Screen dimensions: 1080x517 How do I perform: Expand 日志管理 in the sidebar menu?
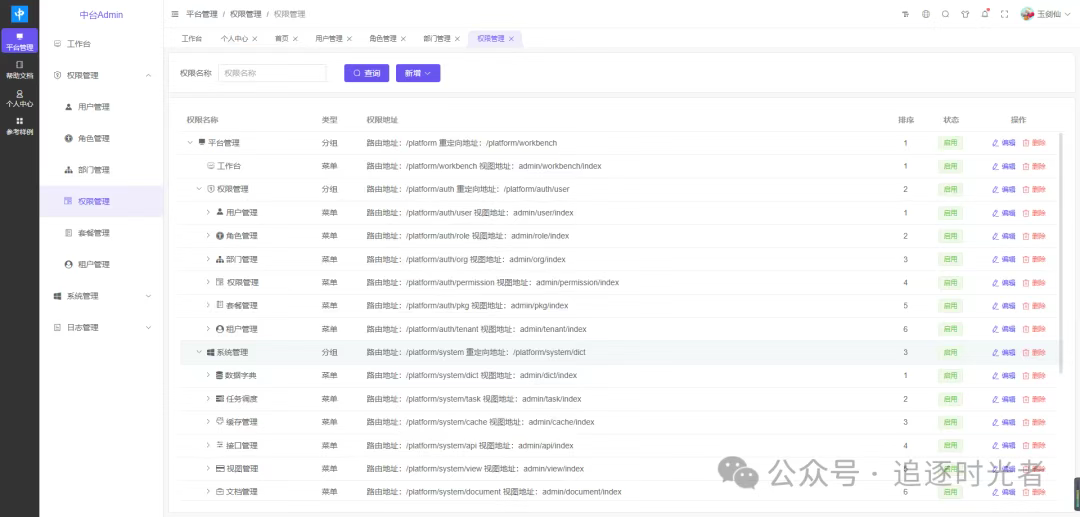101,328
